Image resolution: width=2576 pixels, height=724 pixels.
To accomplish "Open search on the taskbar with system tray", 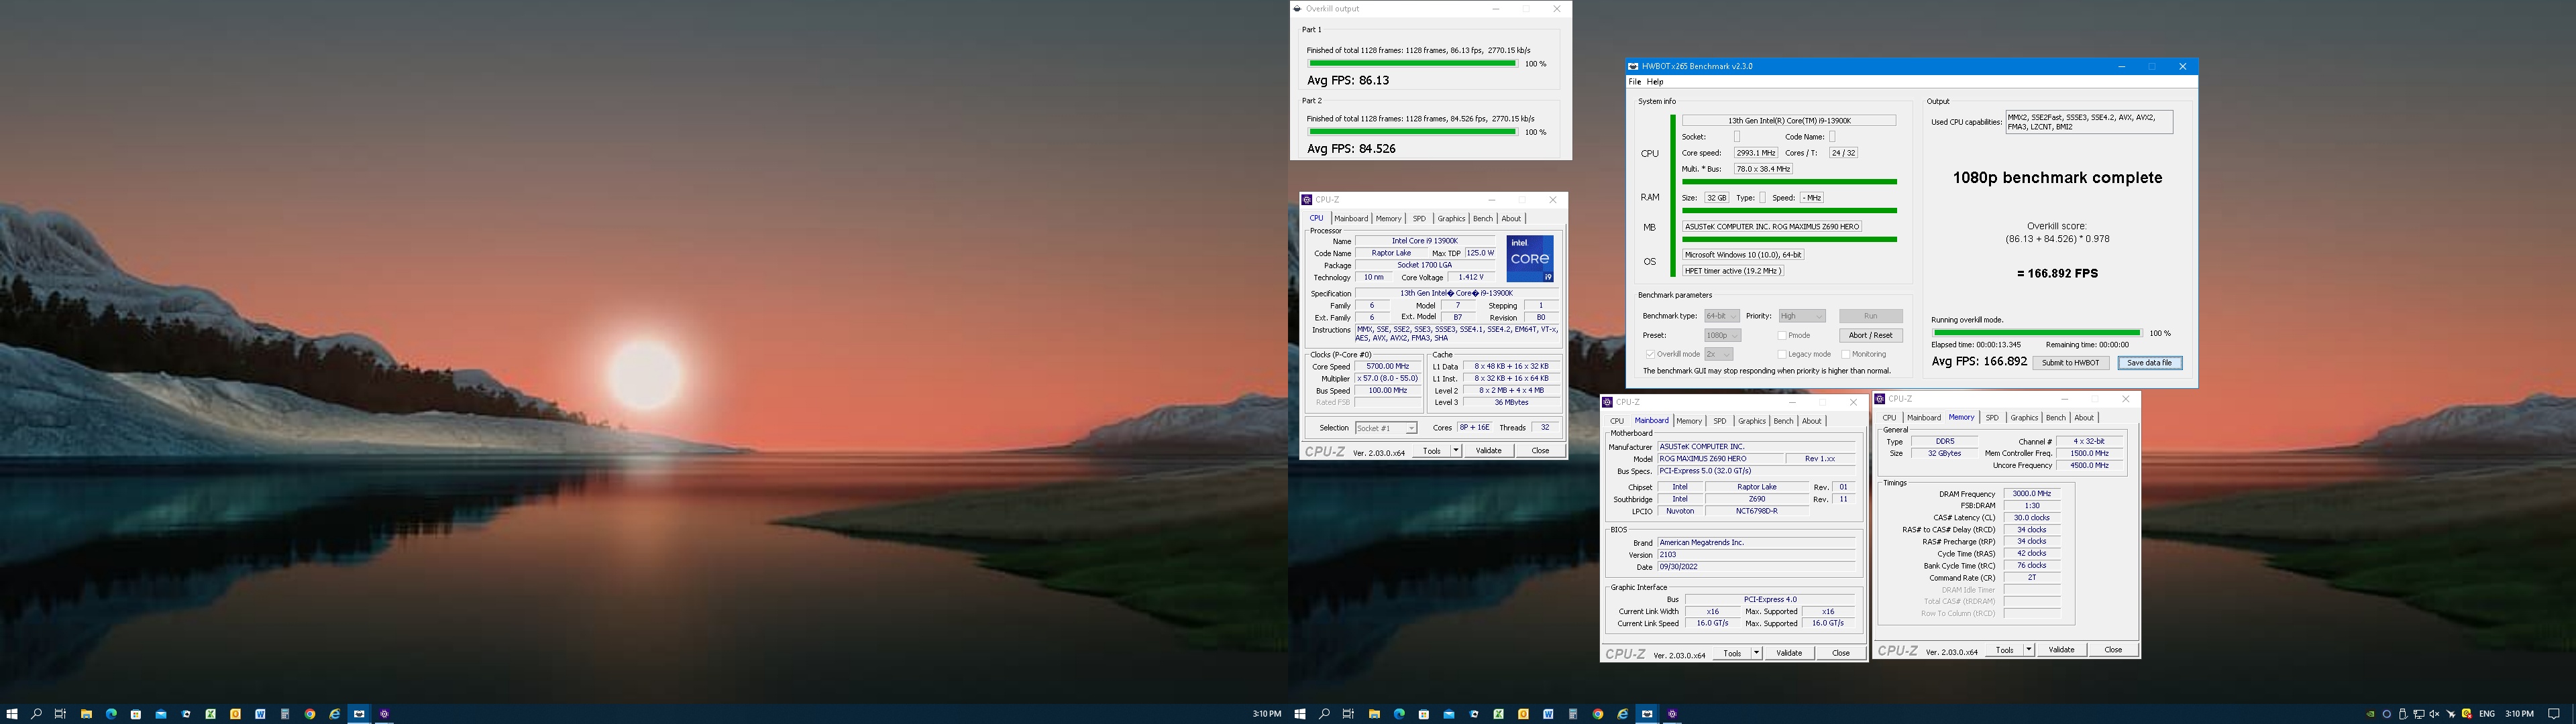I will 1324,714.
